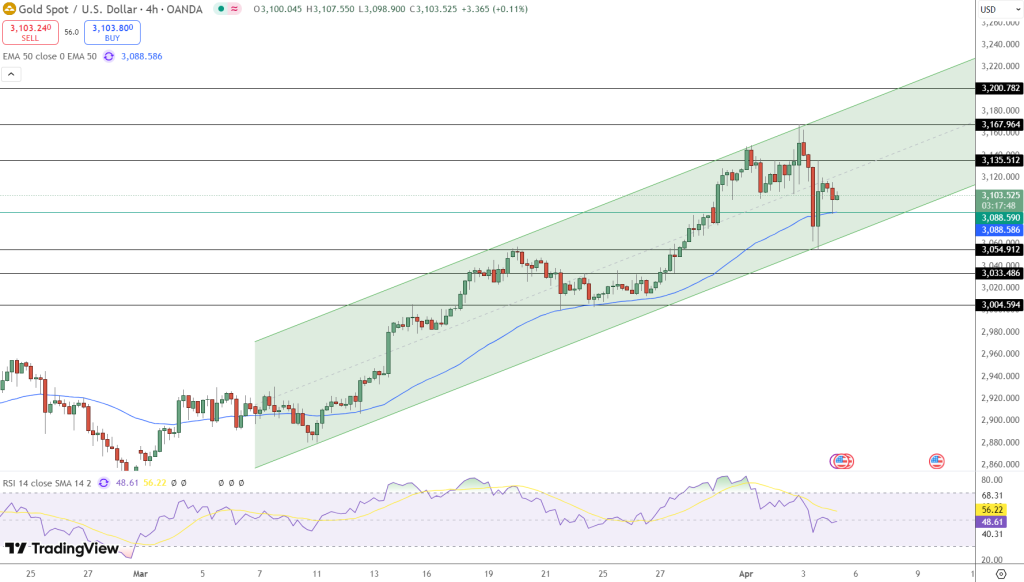Open the clustered US economic event flags

[842, 461]
